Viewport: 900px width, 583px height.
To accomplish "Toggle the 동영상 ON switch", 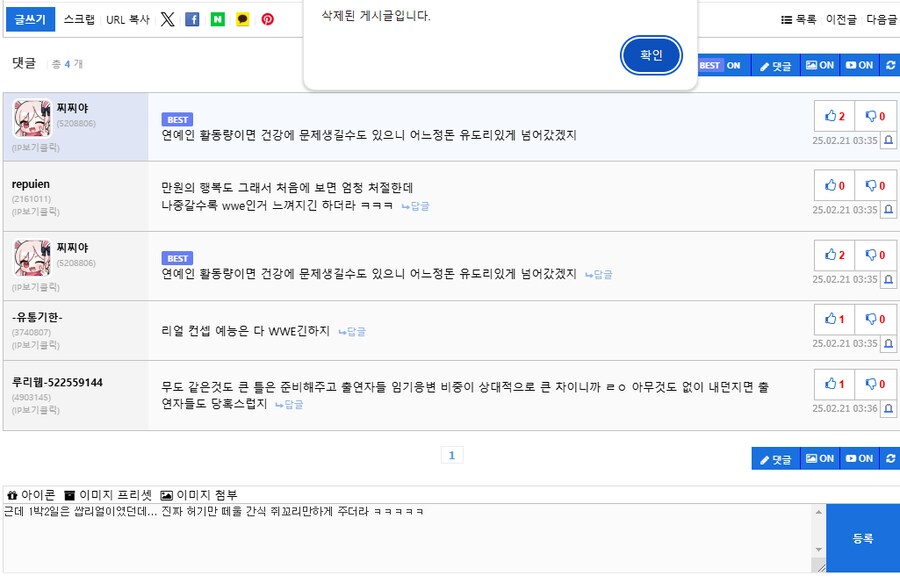I will point(858,65).
